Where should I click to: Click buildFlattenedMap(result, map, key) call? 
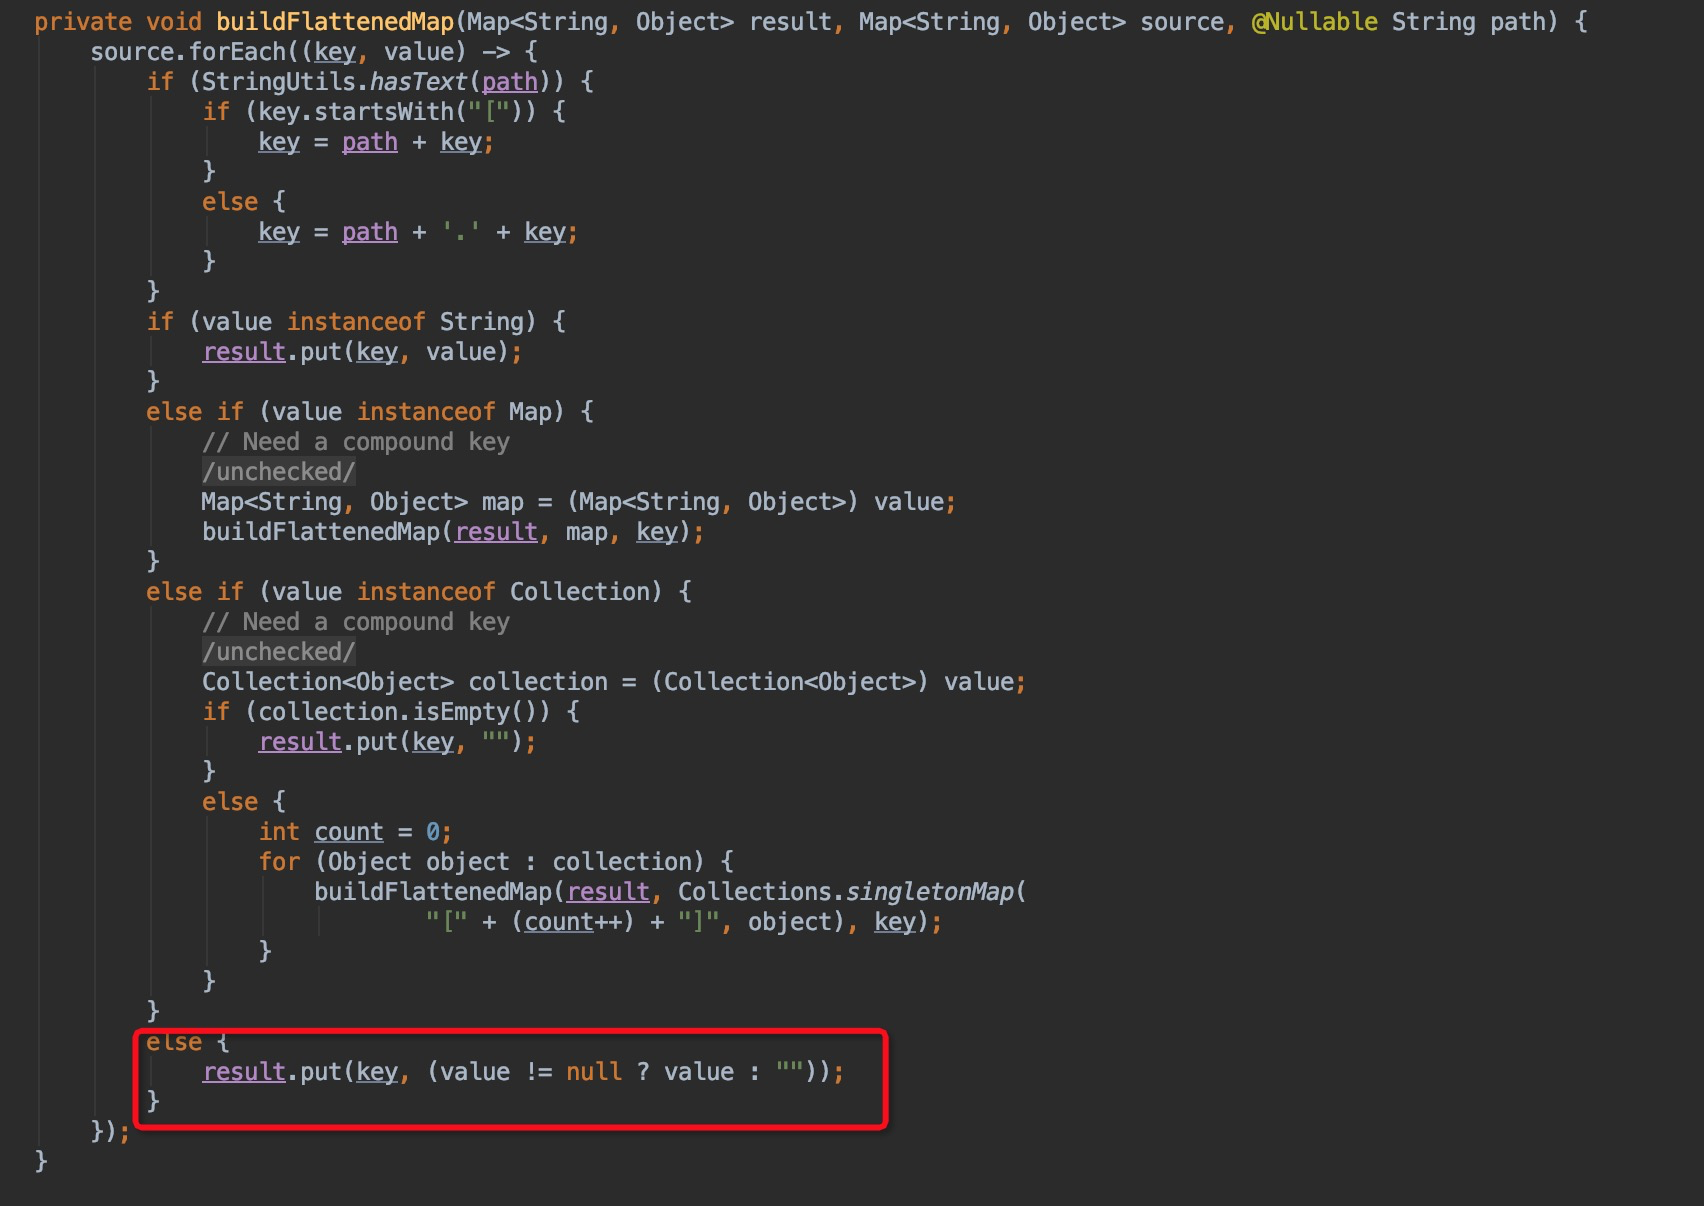[453, 532]
